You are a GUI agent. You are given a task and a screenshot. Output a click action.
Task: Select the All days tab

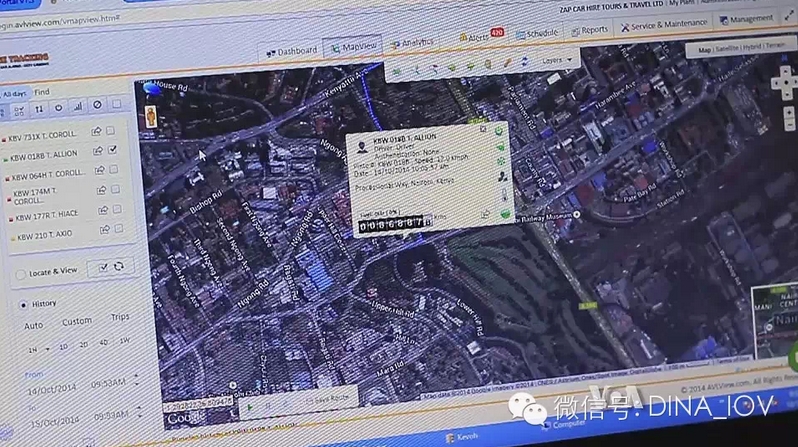(14, 94)
